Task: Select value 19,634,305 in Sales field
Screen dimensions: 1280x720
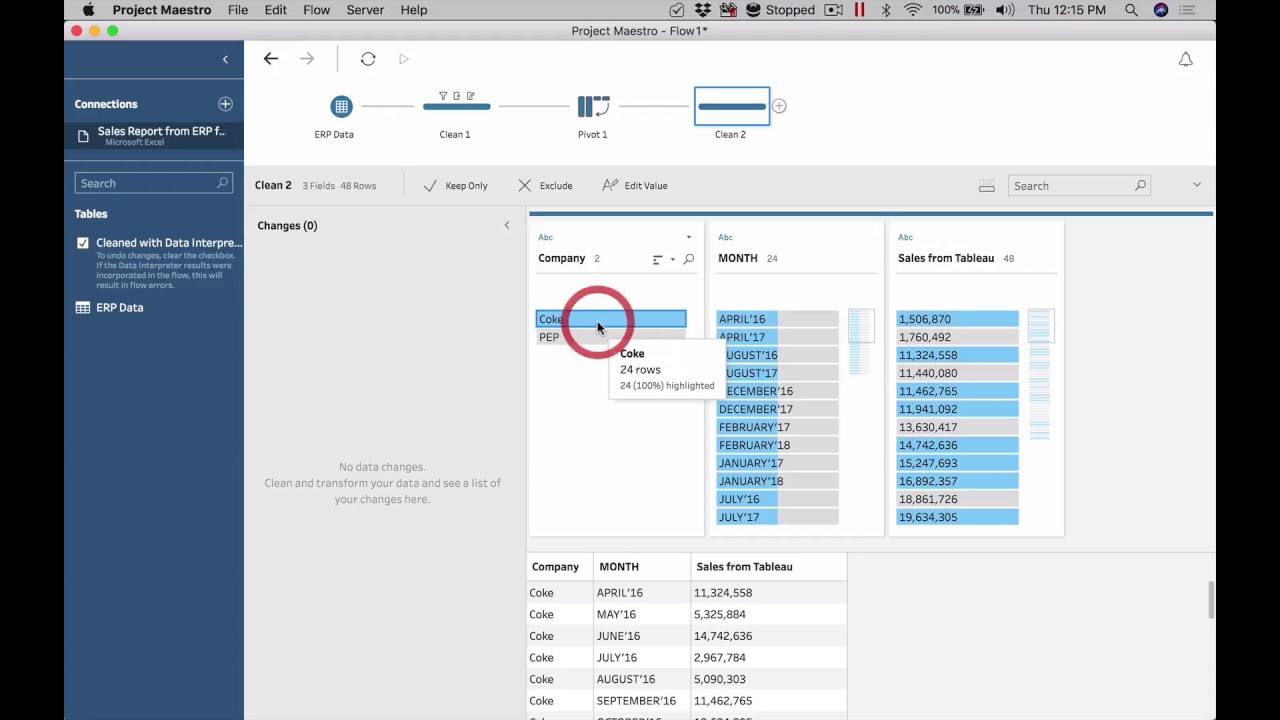Action: pyautogui.click(x=957, y=517)
